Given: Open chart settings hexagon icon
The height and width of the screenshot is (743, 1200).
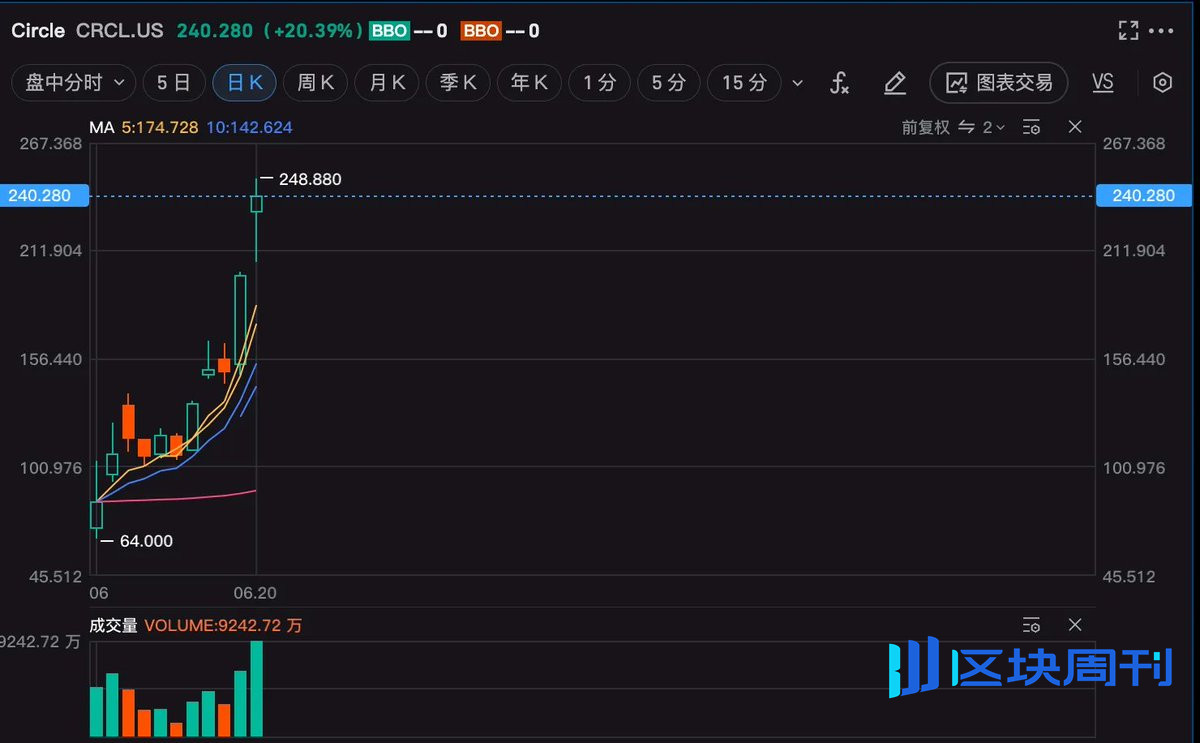Looking at the screenshot, I should click(1162, 83).
